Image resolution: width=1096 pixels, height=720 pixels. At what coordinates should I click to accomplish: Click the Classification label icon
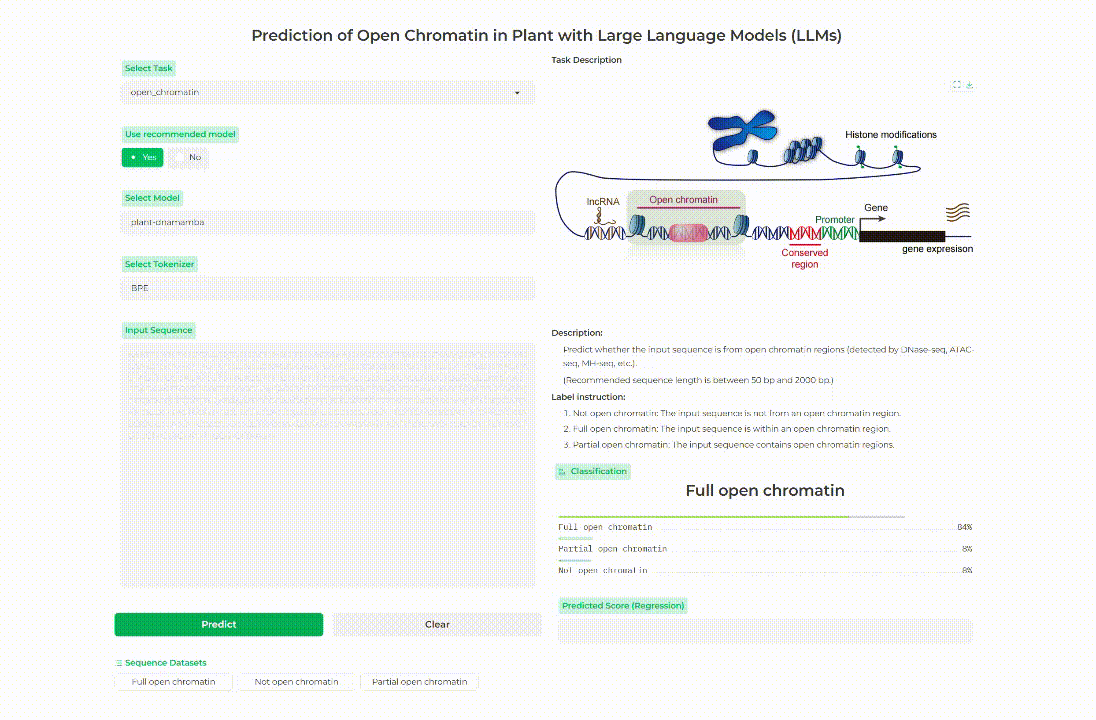coord(562,472)
